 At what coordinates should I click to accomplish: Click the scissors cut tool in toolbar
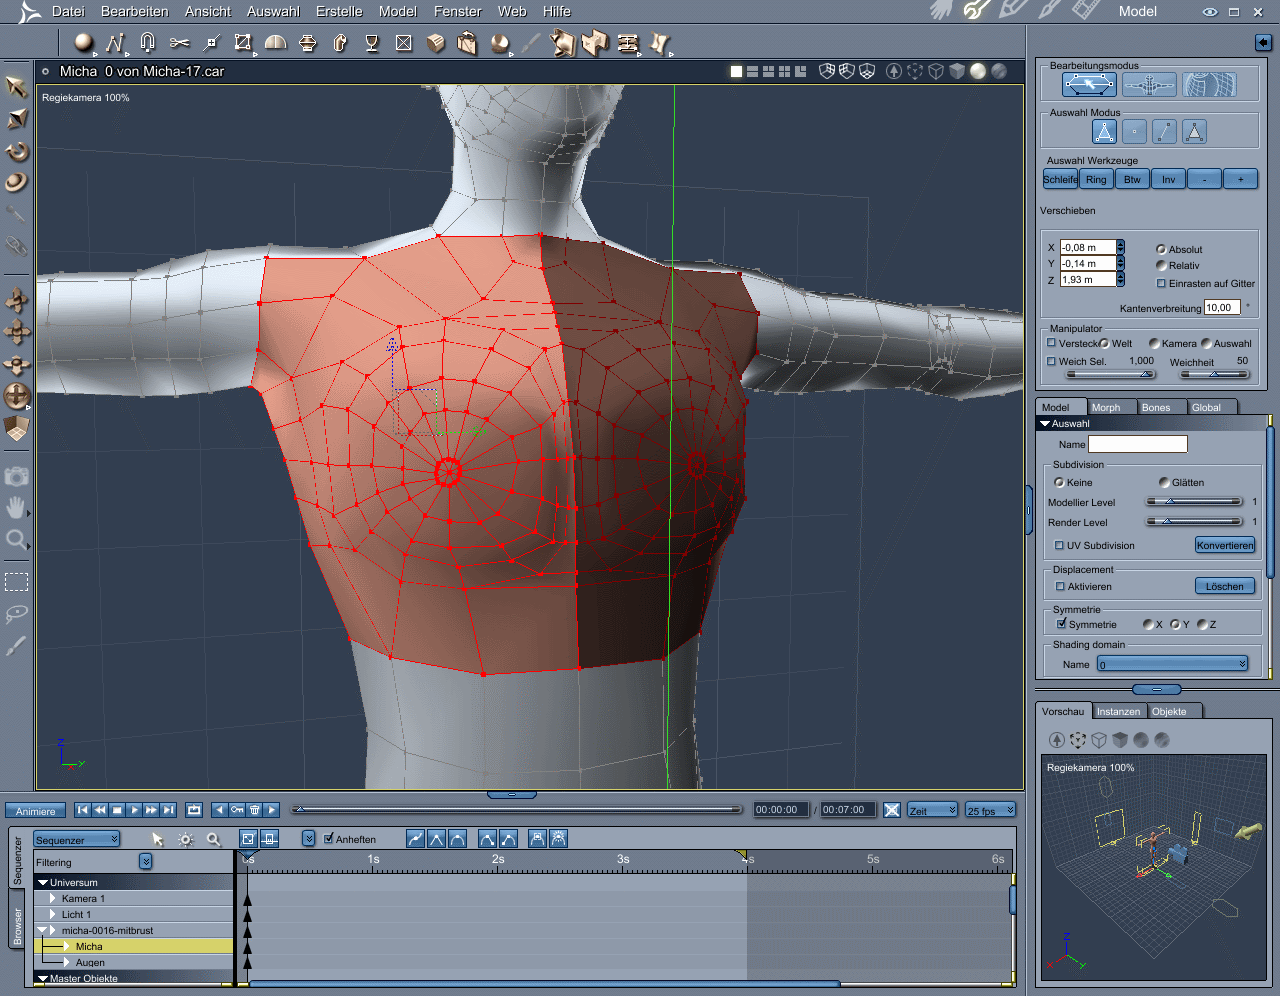click(x=179, y=42)
